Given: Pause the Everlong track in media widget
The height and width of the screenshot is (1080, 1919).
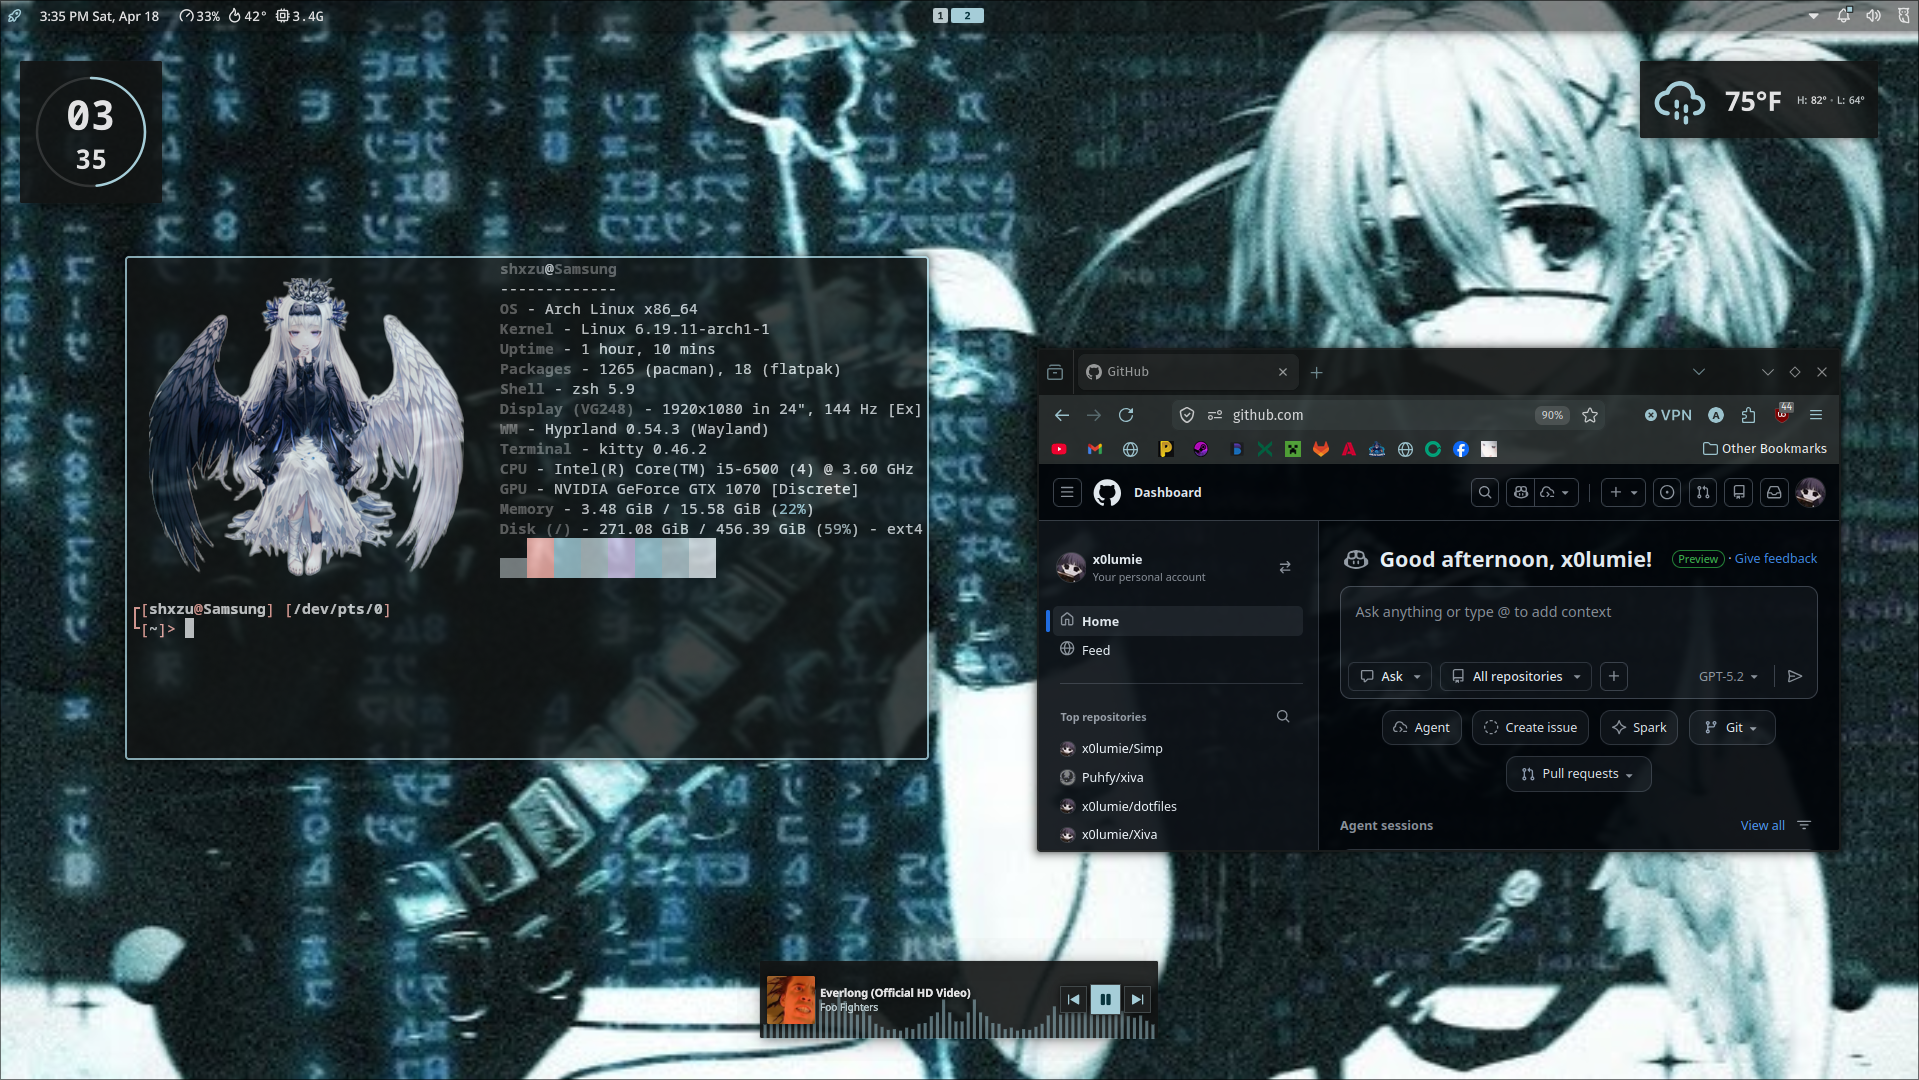Looking at the screenshot, I should 1105,999.
